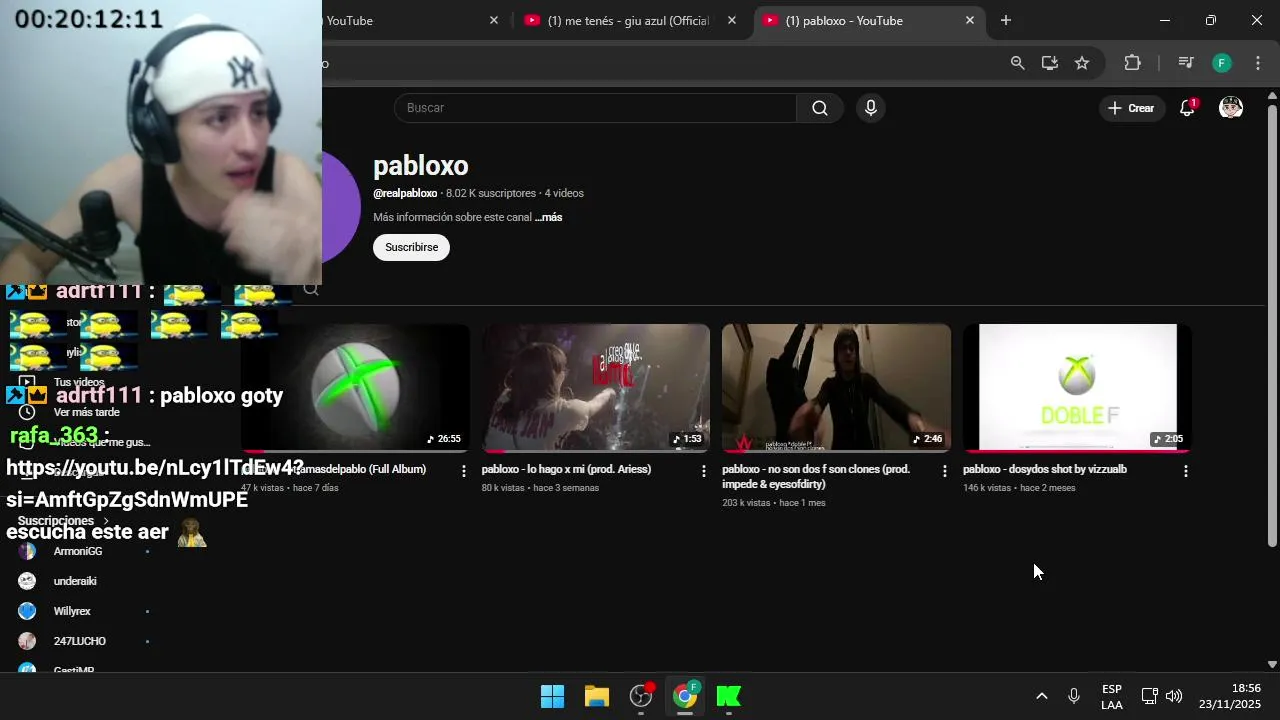Image resolution: width=1280 pixels, height=720 pixels.
Task: Open OBS Studio from the taskbar
Action: pyautogui.click(x=641, y=696)
